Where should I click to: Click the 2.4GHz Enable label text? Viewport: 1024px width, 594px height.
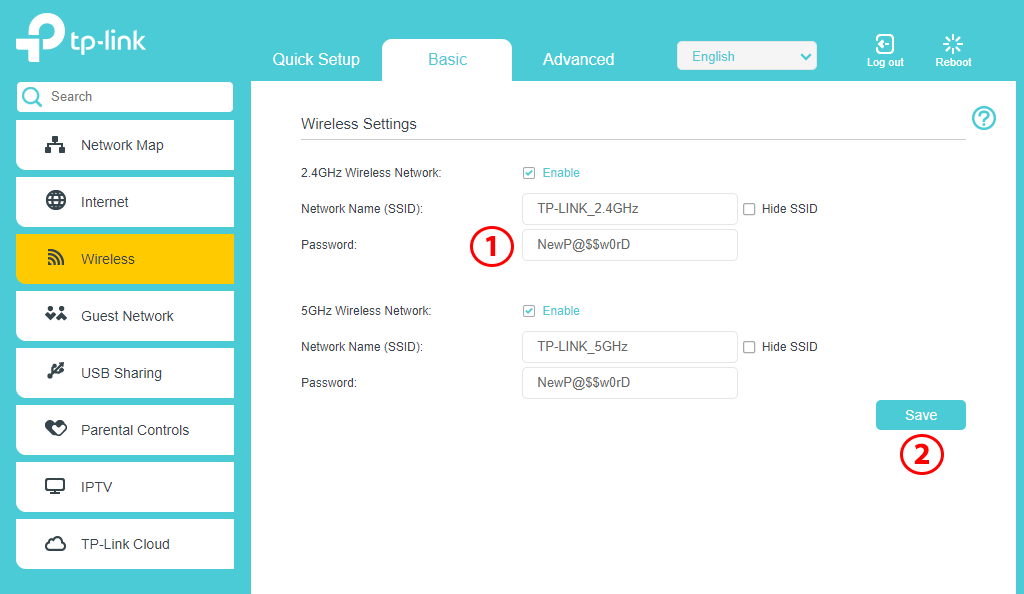tap(561, 173)
